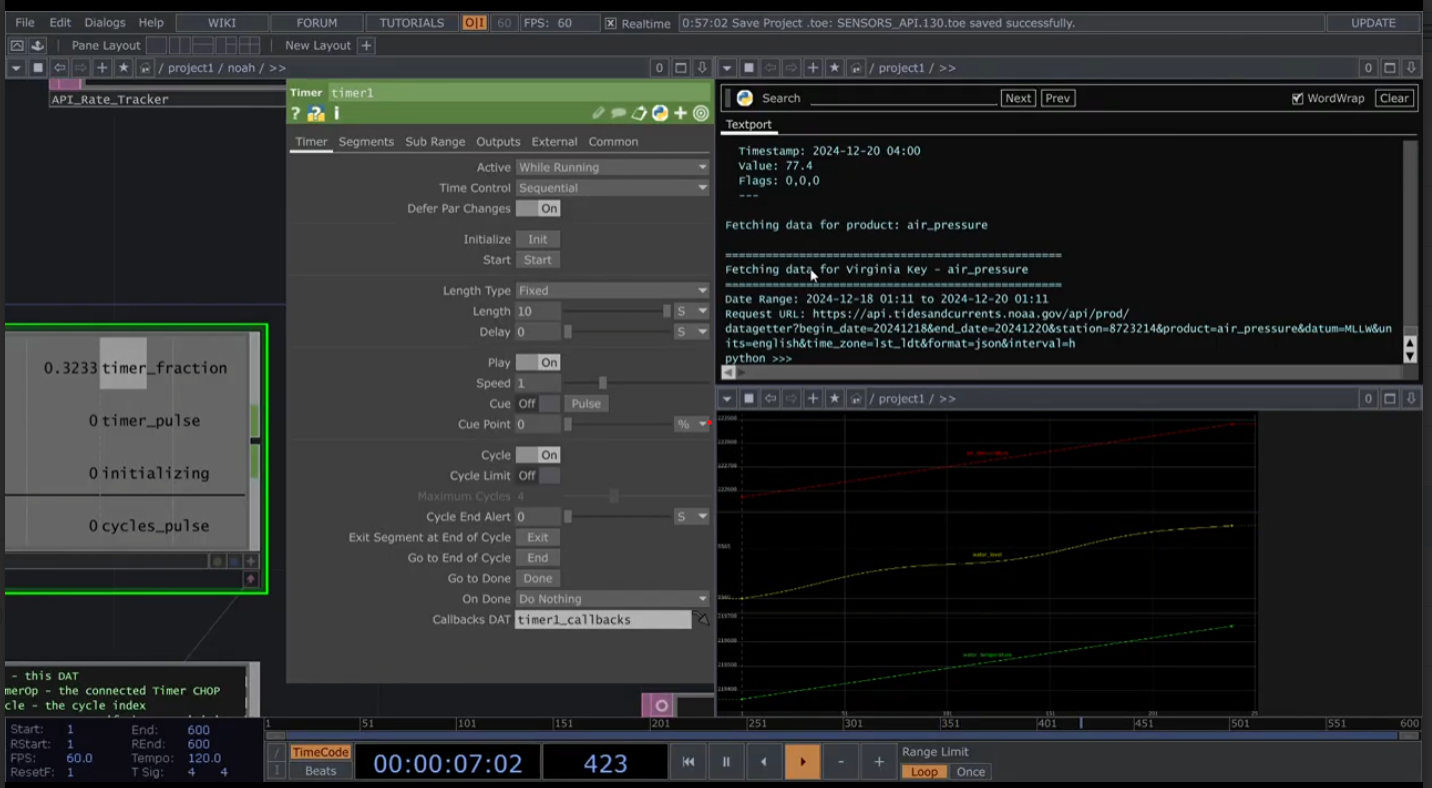Click the edit arrow next to Callbacks DAT field
This screenshot has width=1432, height=788.
703,619
